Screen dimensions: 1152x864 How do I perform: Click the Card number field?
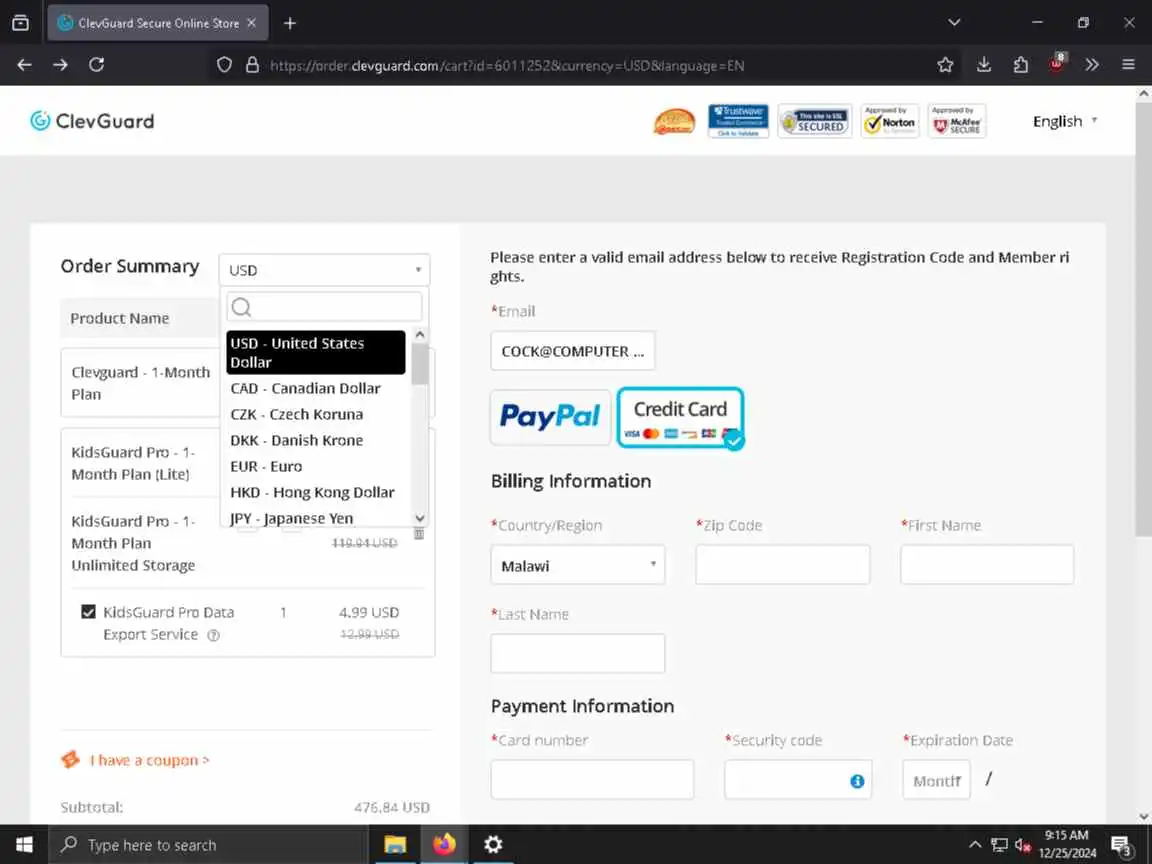pos(592,780)
